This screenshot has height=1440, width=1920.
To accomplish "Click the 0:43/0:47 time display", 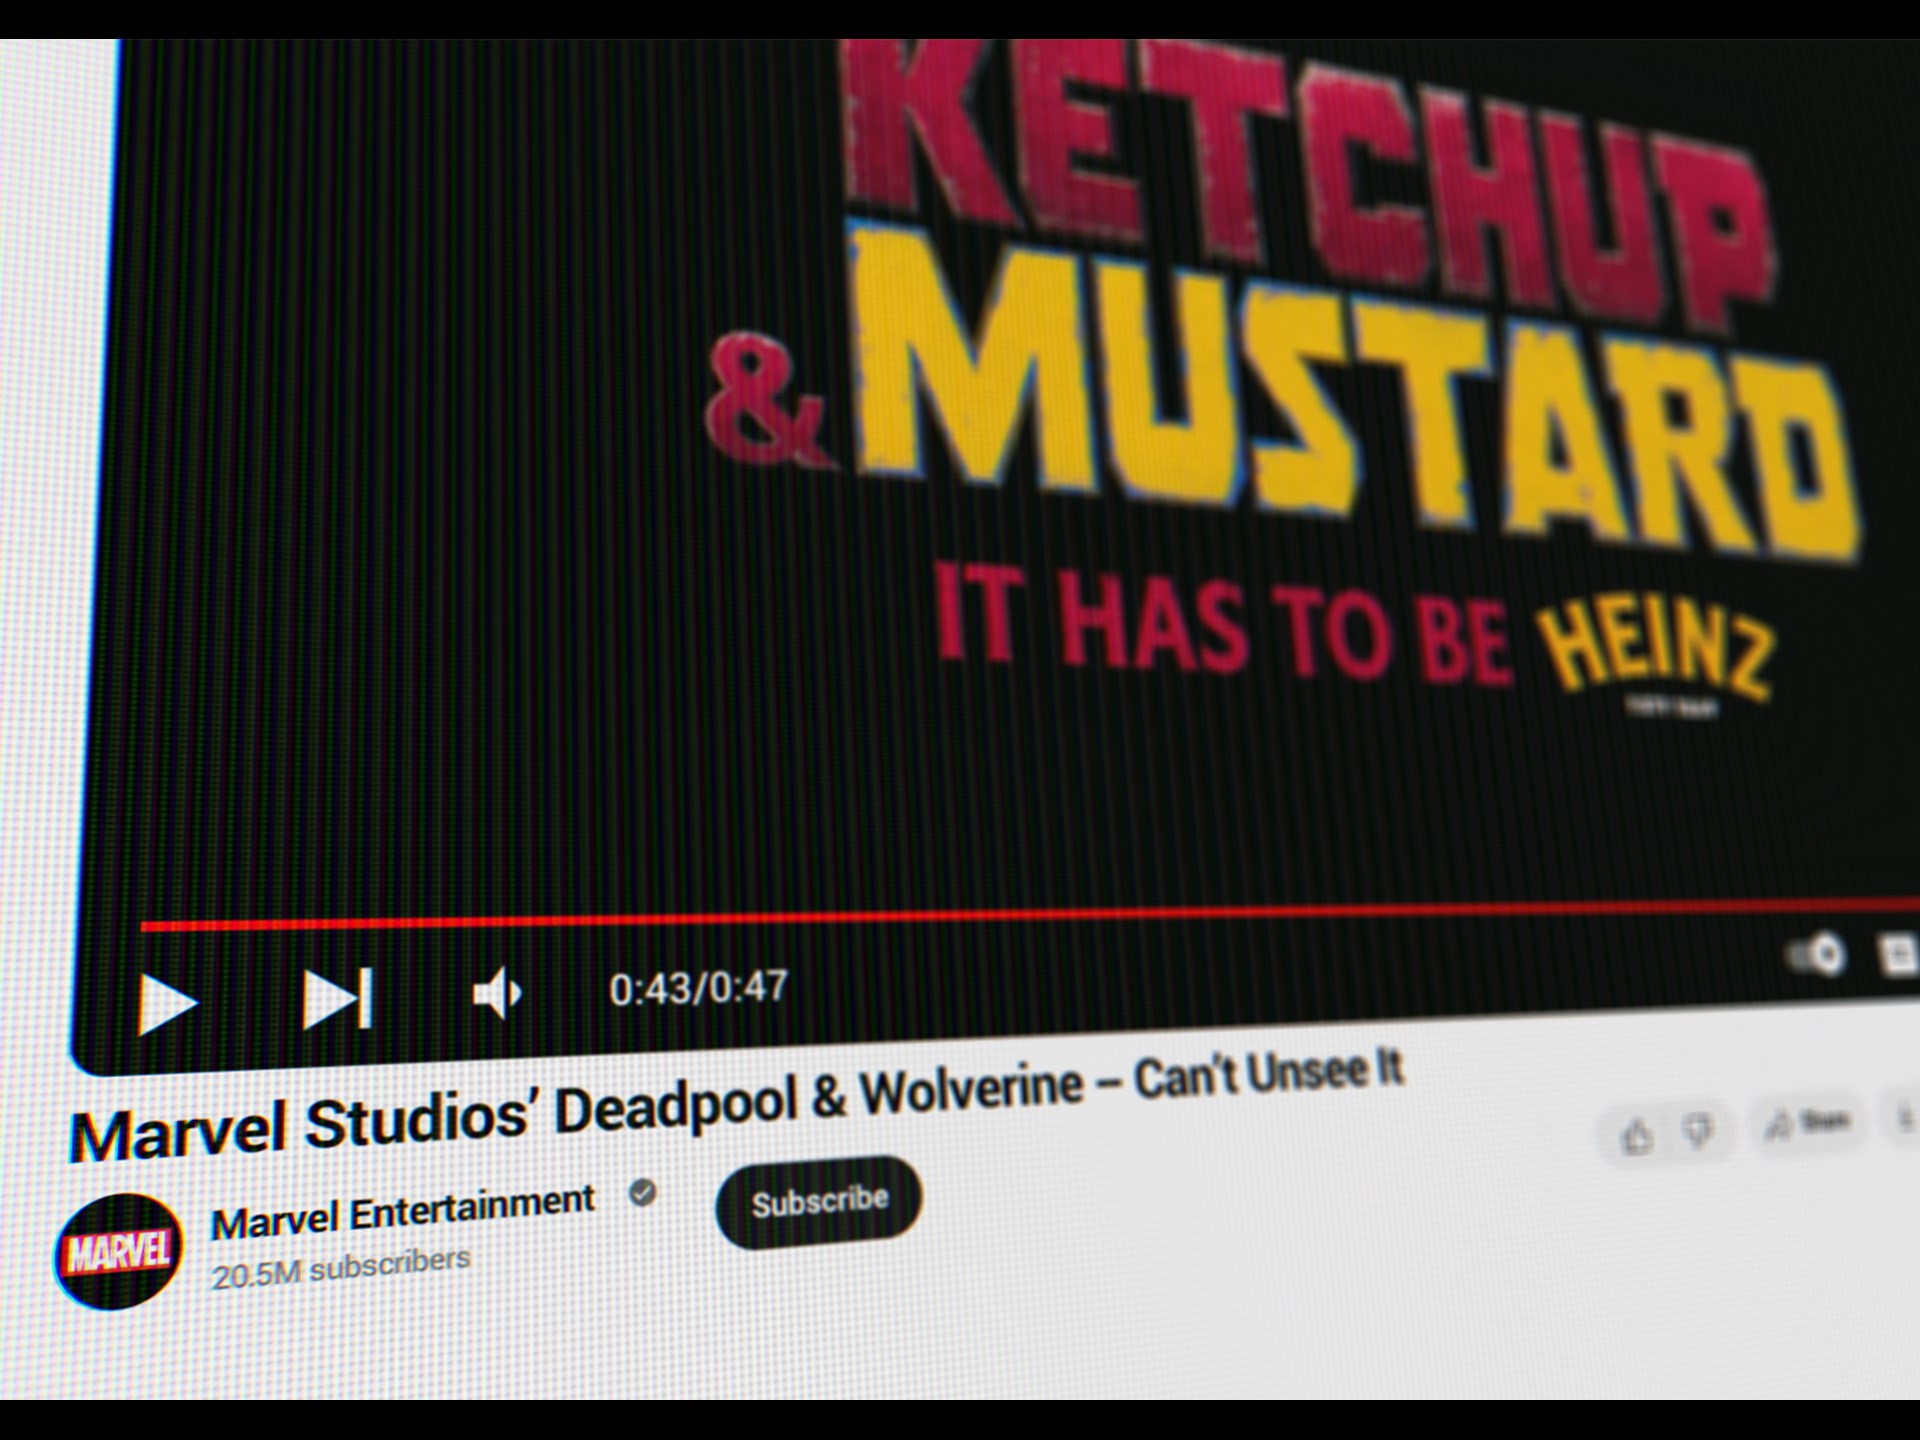I will [x=698, y=988].
